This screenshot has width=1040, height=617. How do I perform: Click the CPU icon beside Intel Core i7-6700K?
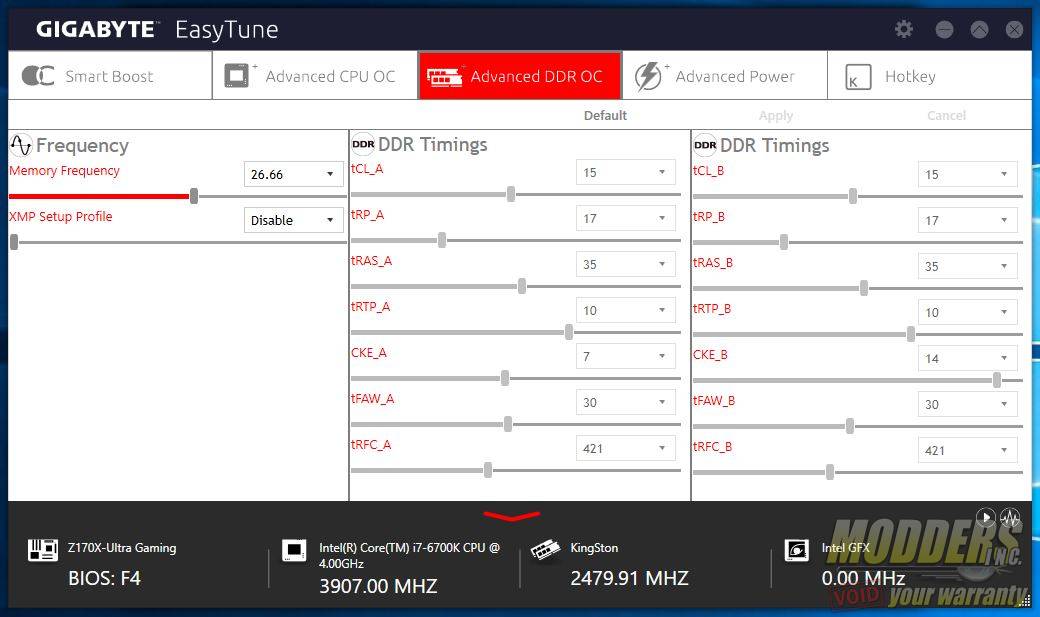point(294,550)
